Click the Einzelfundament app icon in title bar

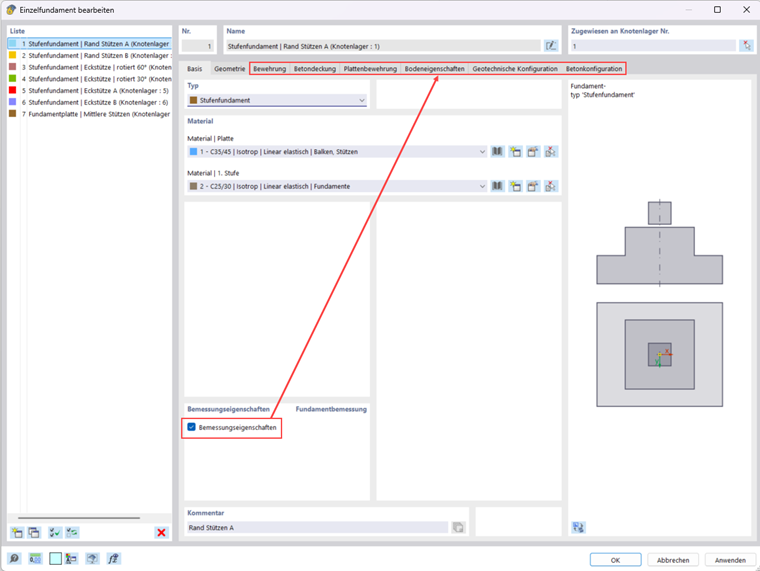tap(11, 10)
